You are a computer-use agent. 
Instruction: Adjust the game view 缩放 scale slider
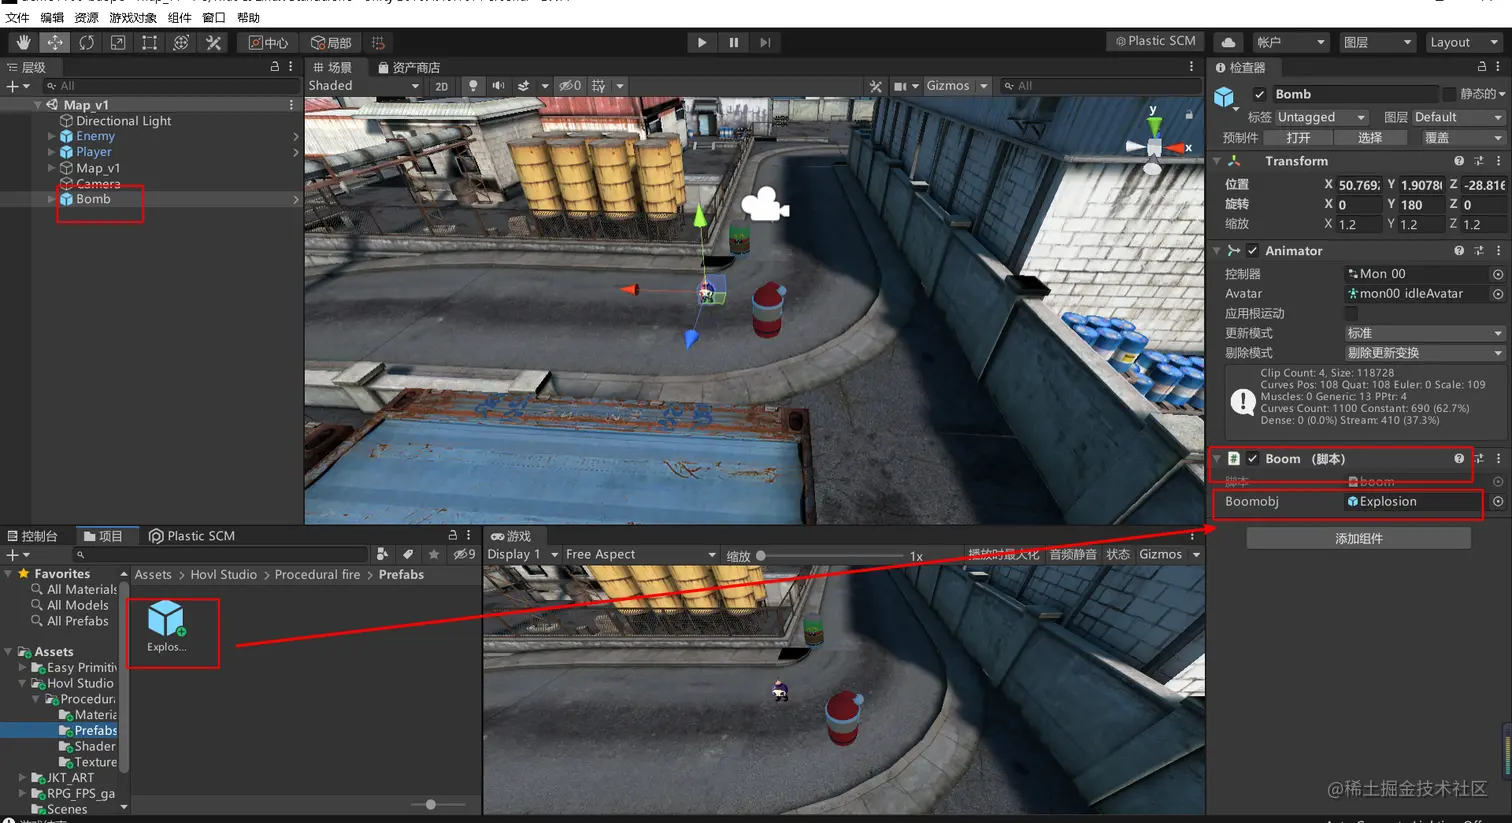(x=832, y=555)
